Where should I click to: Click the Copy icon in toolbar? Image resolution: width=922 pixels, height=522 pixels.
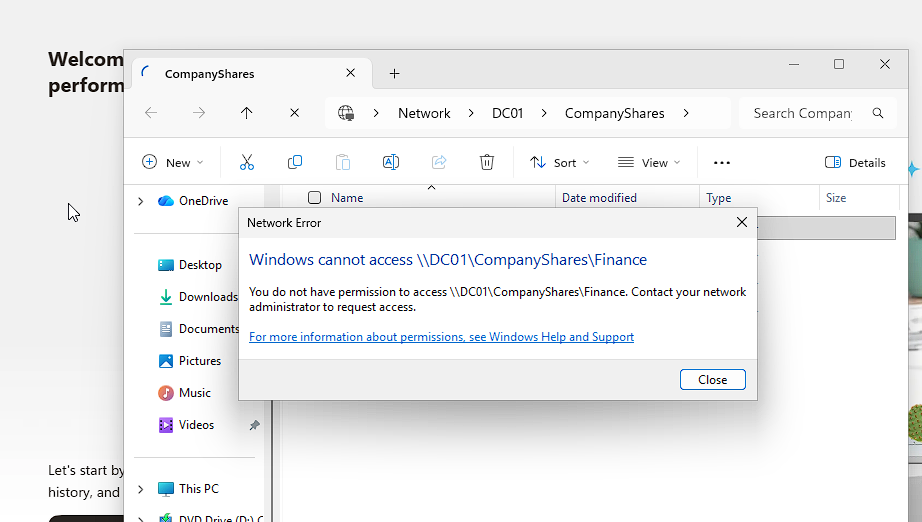(295, 162)
